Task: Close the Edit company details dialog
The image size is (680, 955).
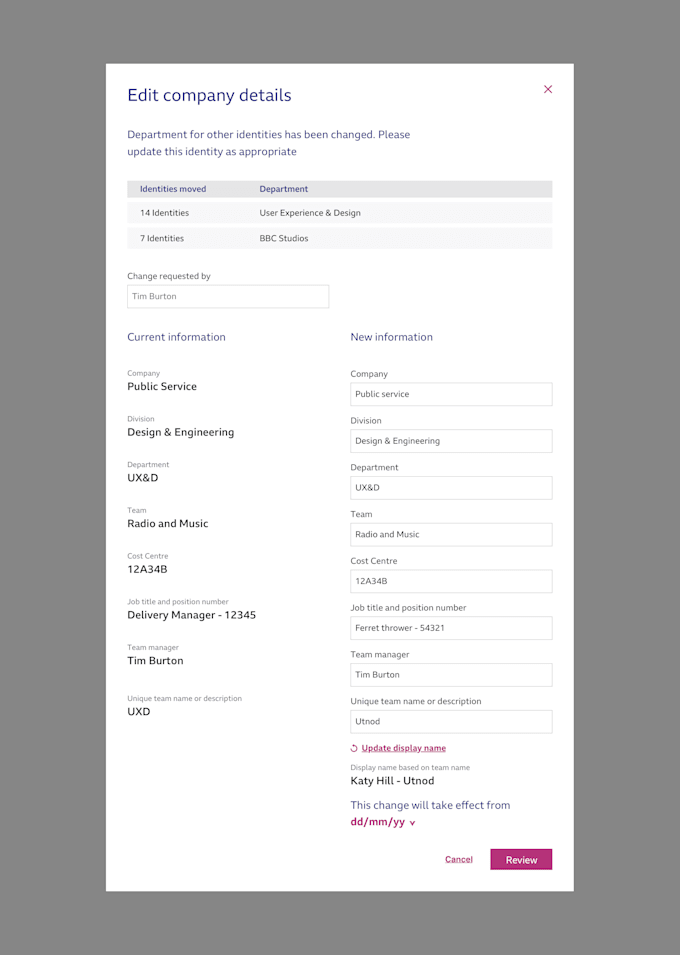Action: pos(548,90)
